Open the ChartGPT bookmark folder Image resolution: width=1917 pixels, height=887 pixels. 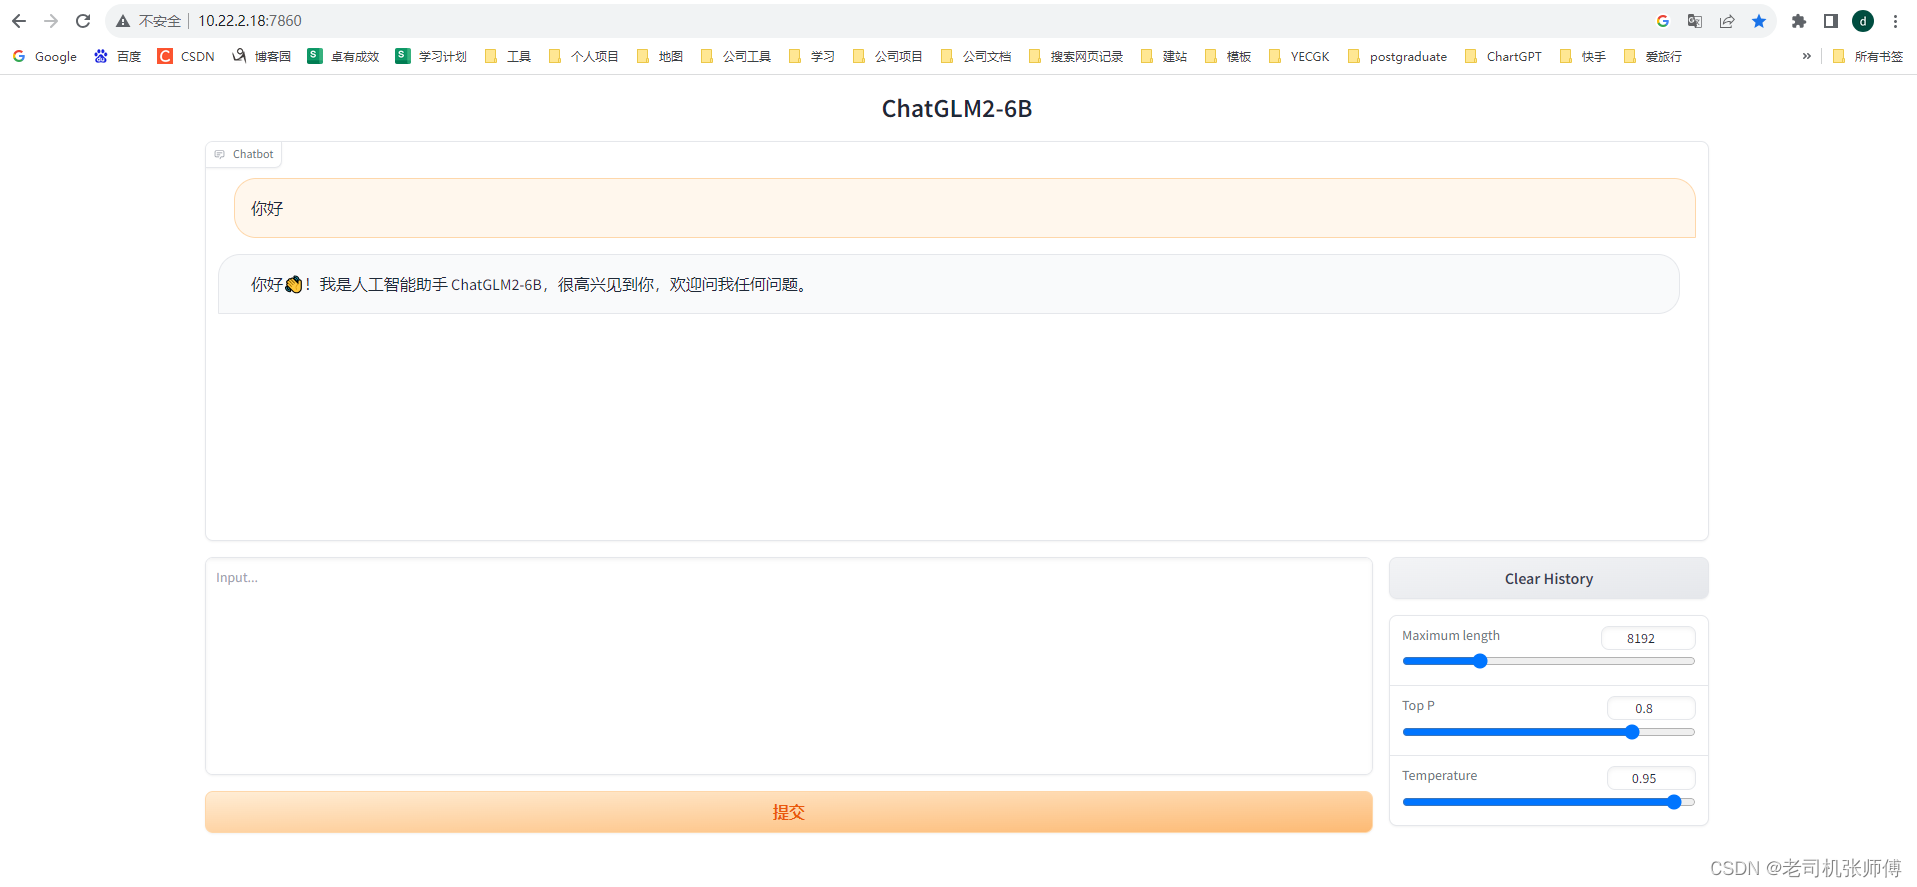click(x=1504, y=57)
